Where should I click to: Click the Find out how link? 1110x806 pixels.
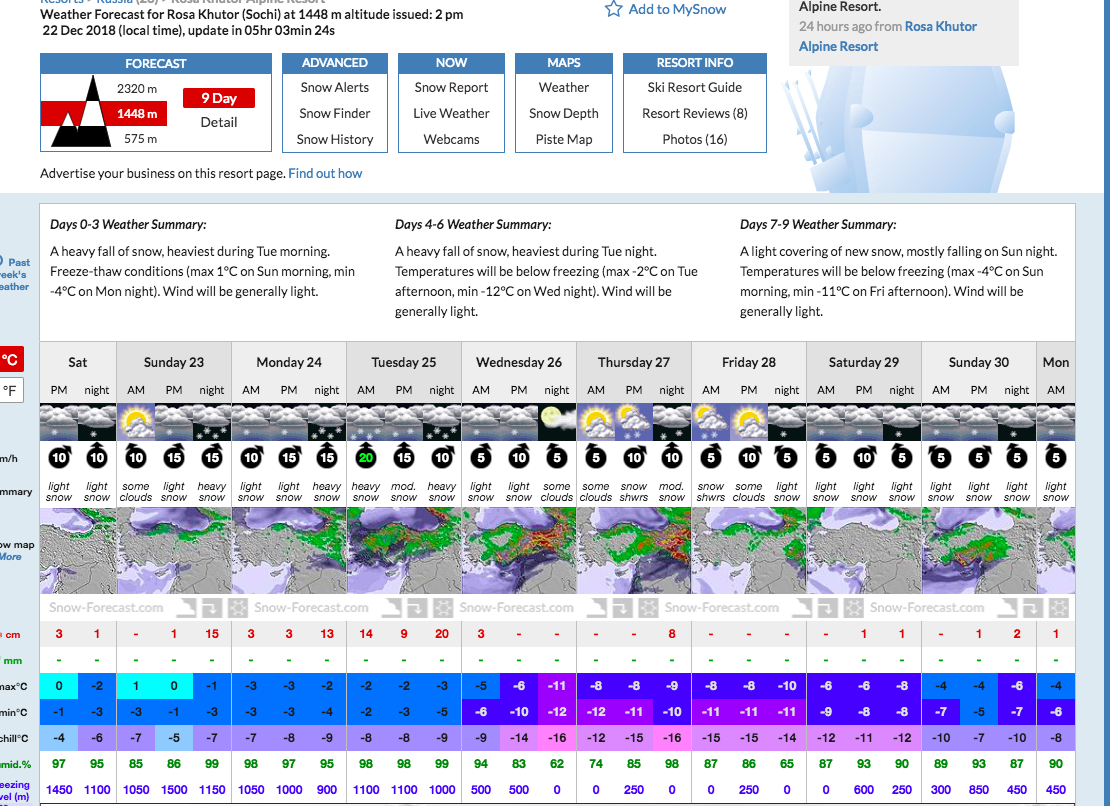point(325,173)
